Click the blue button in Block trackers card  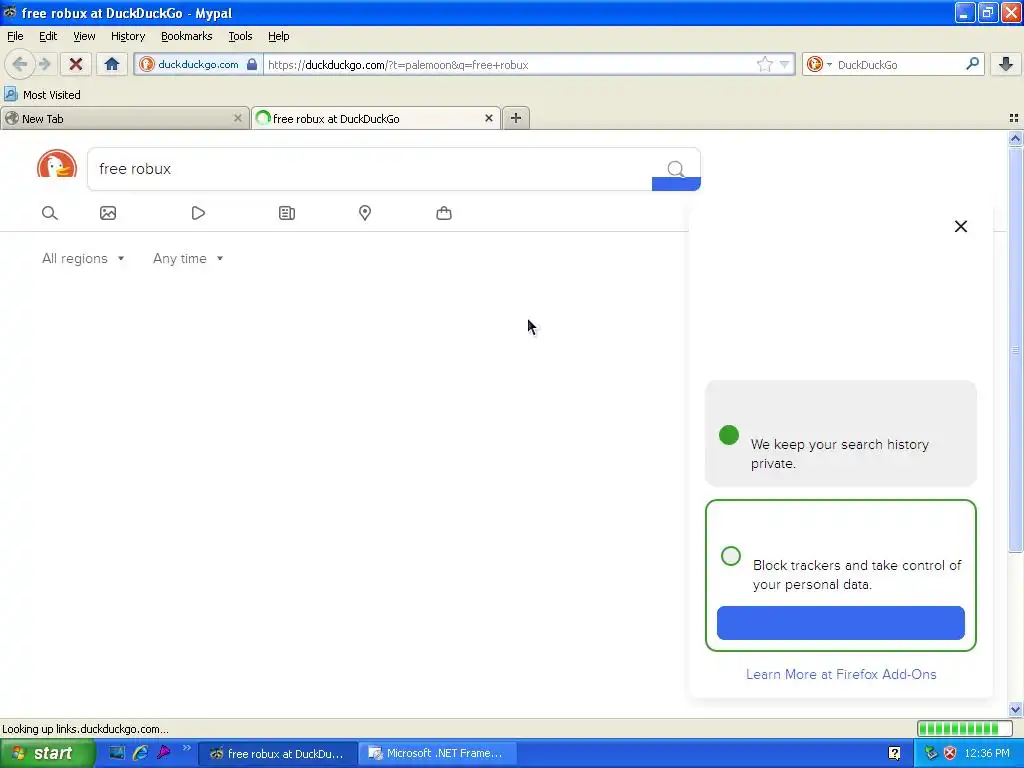[x=840, y=623]
